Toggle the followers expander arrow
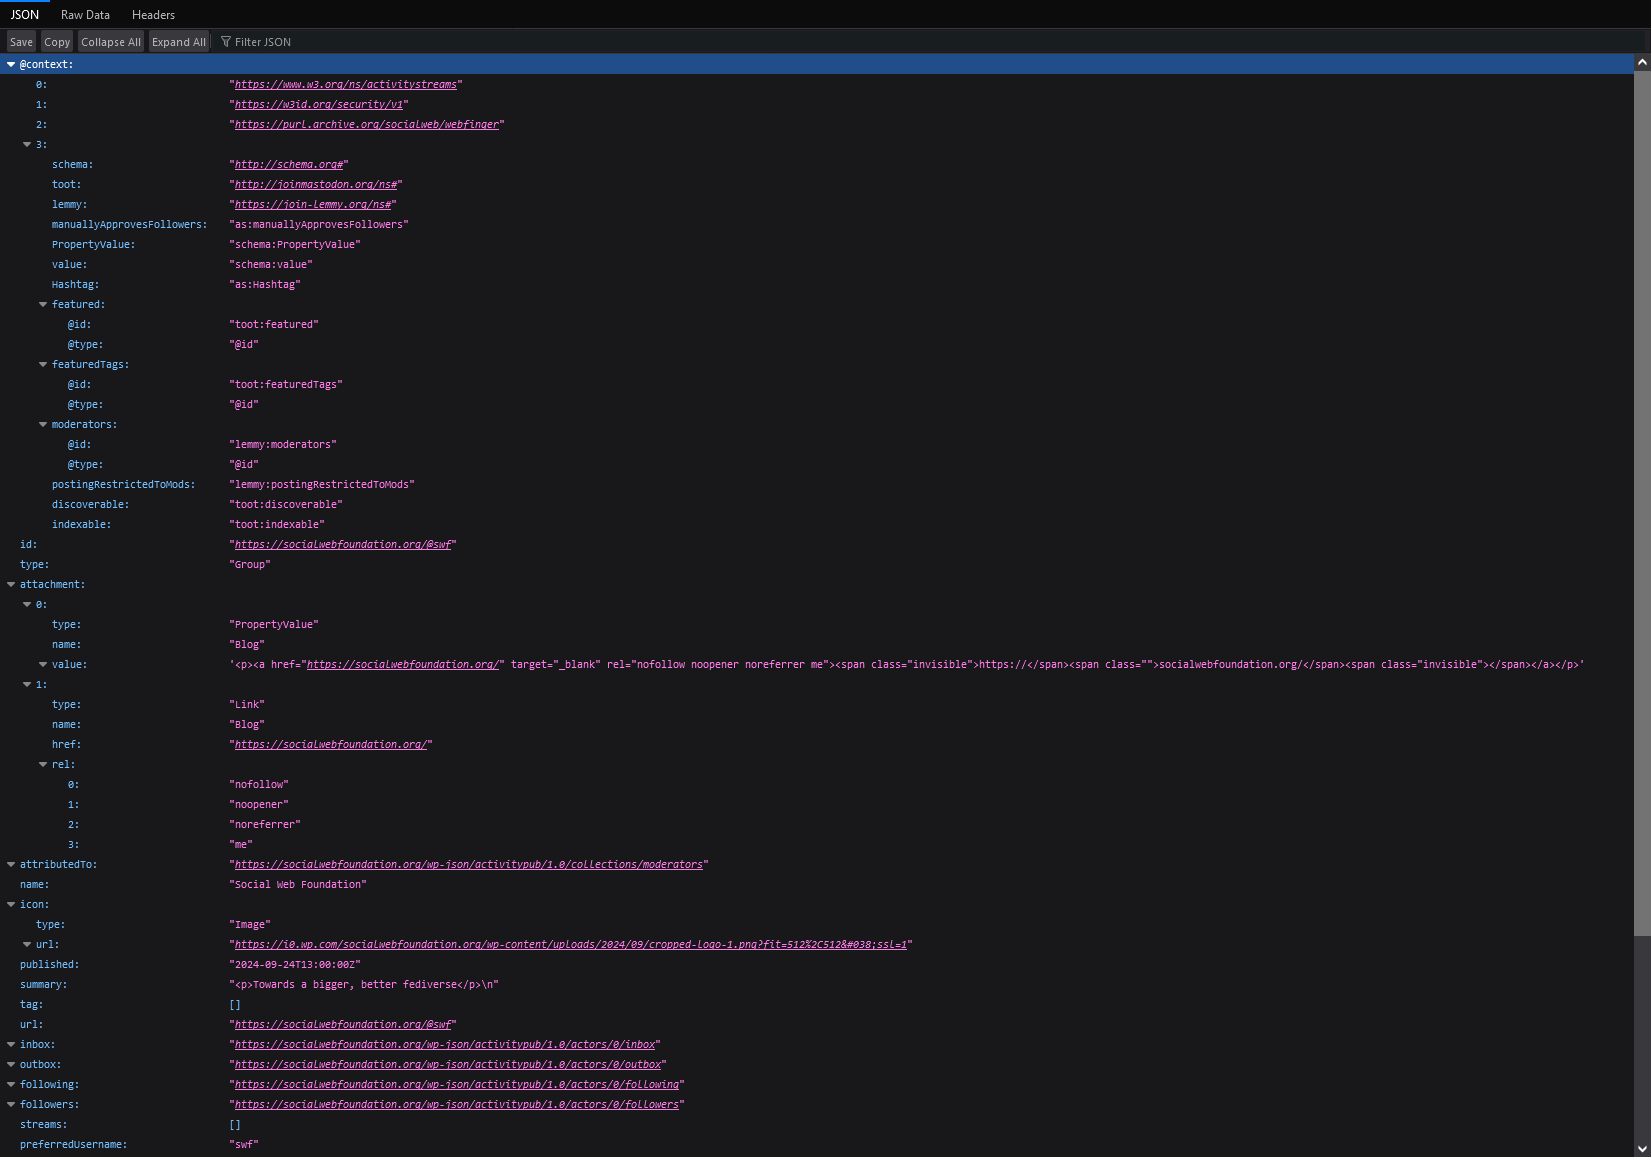 [x=11, y=1104]
